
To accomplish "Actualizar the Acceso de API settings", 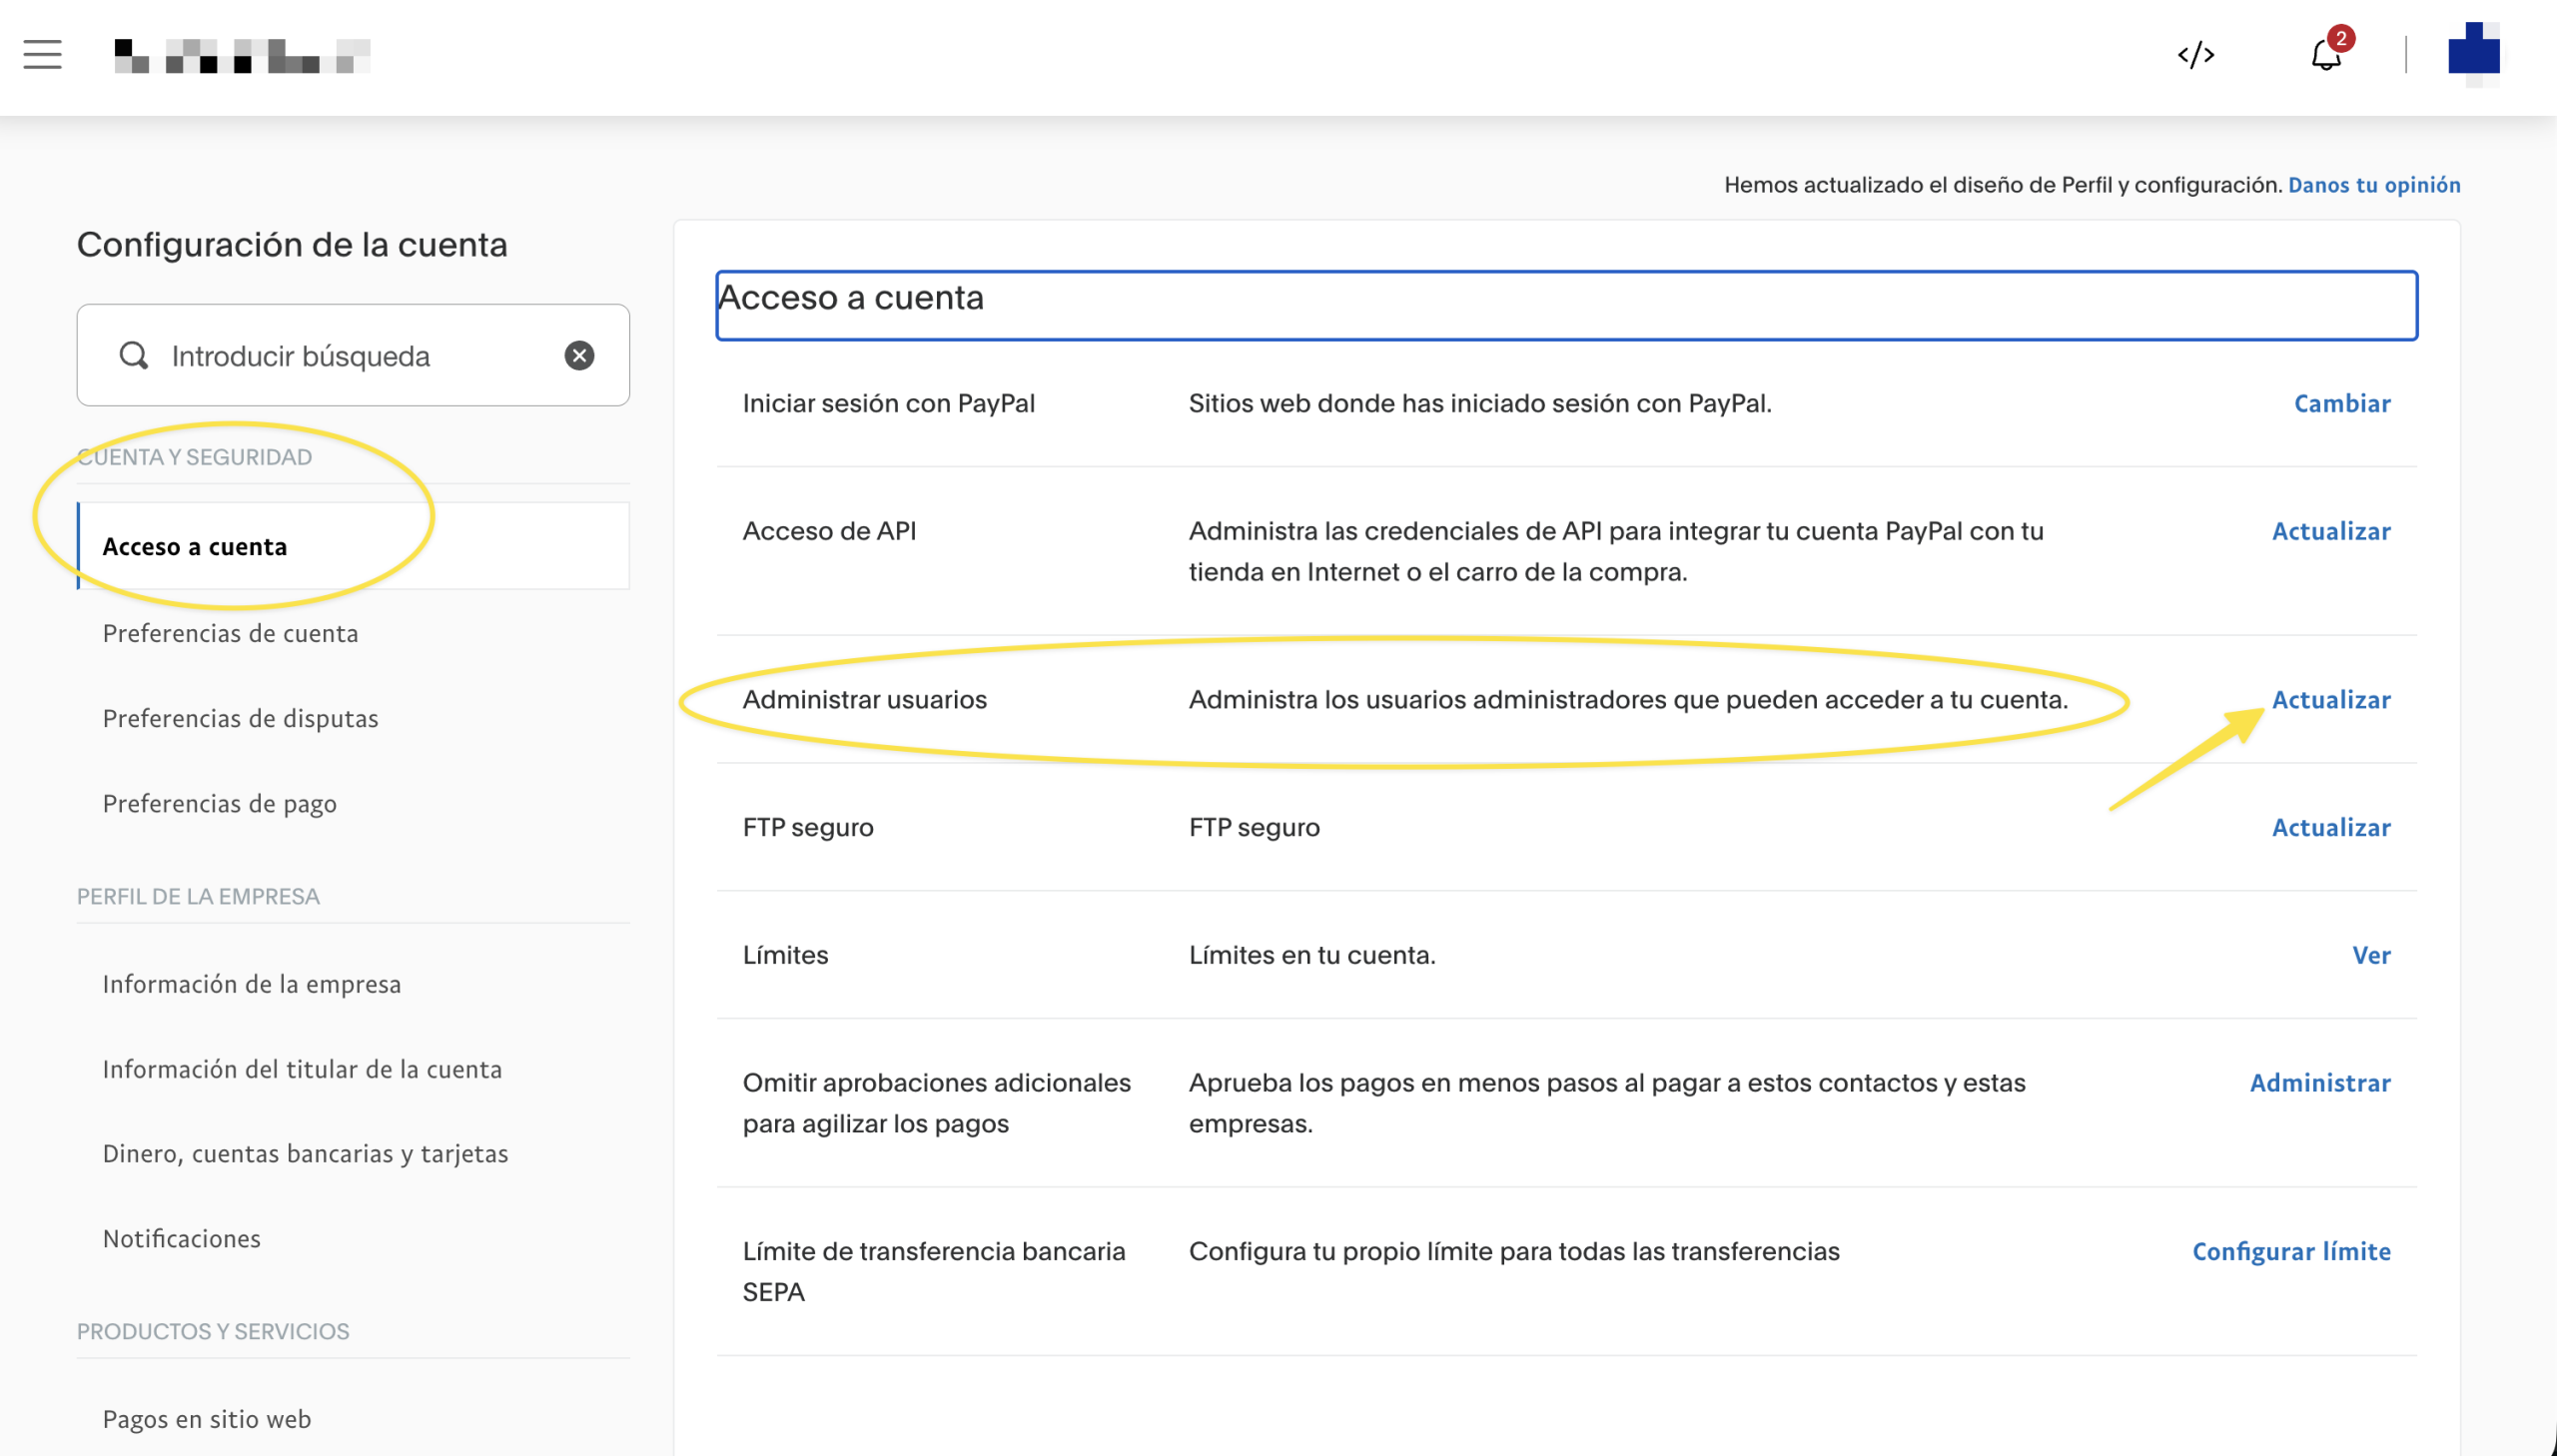I will pyautogui.click(x=2331, y=531).
